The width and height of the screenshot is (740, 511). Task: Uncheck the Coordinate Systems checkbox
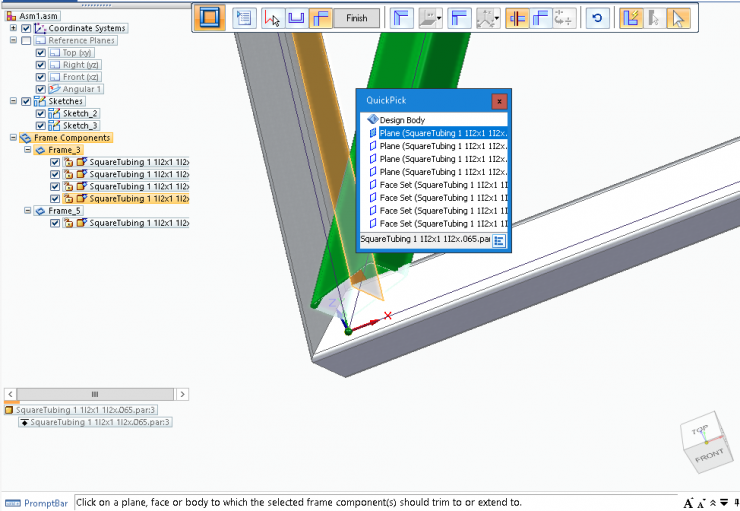tap(26, 28)
